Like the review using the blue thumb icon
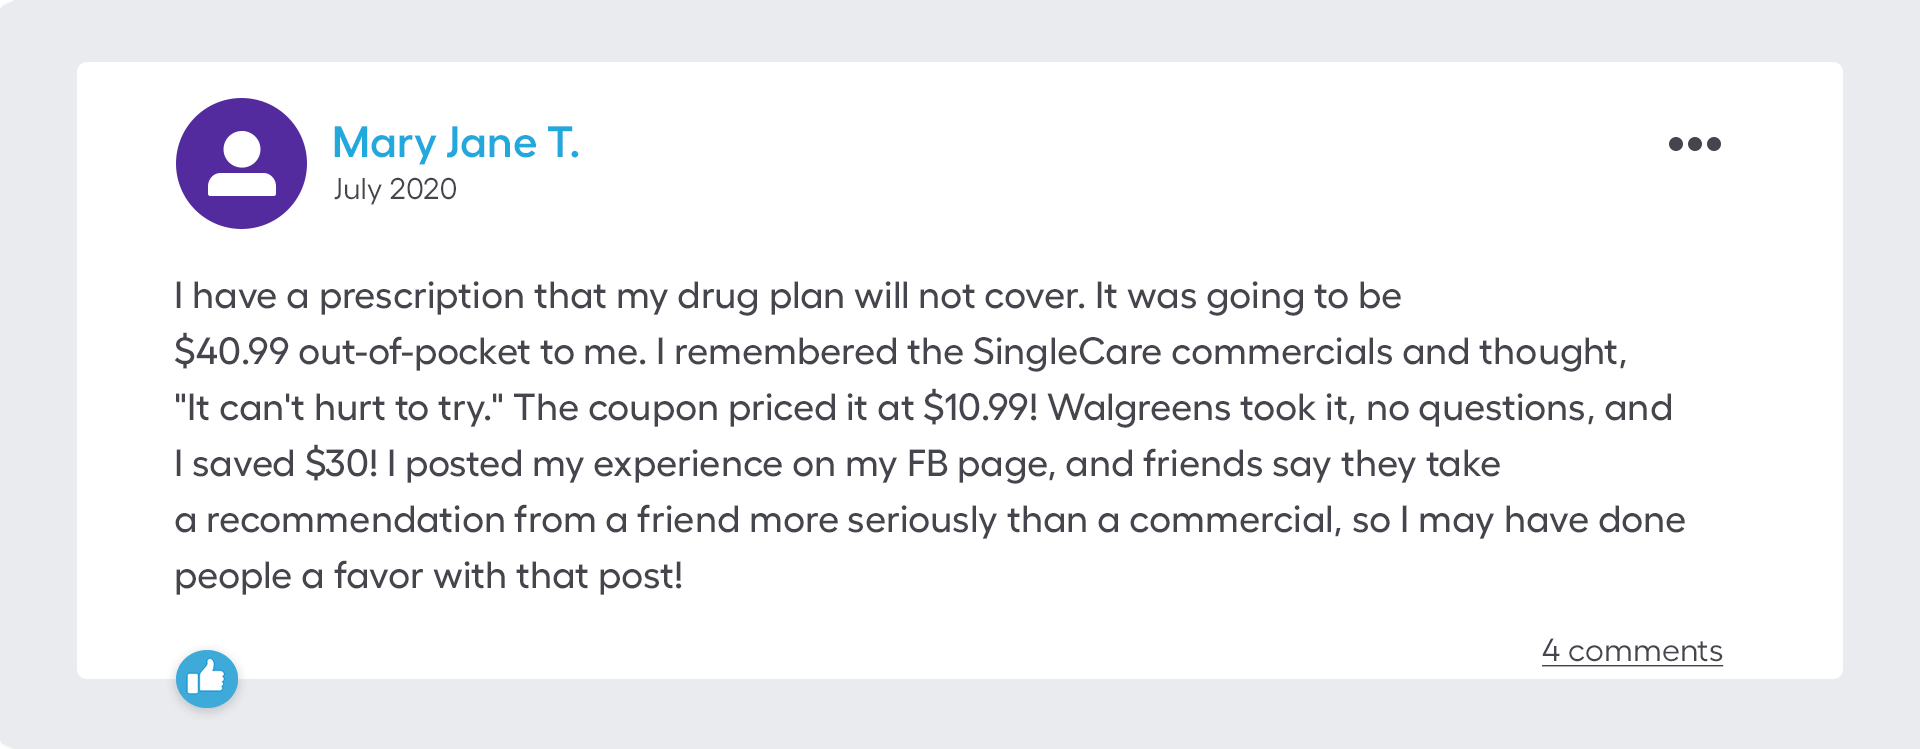 pyautogui.click(x=207, y=680)
